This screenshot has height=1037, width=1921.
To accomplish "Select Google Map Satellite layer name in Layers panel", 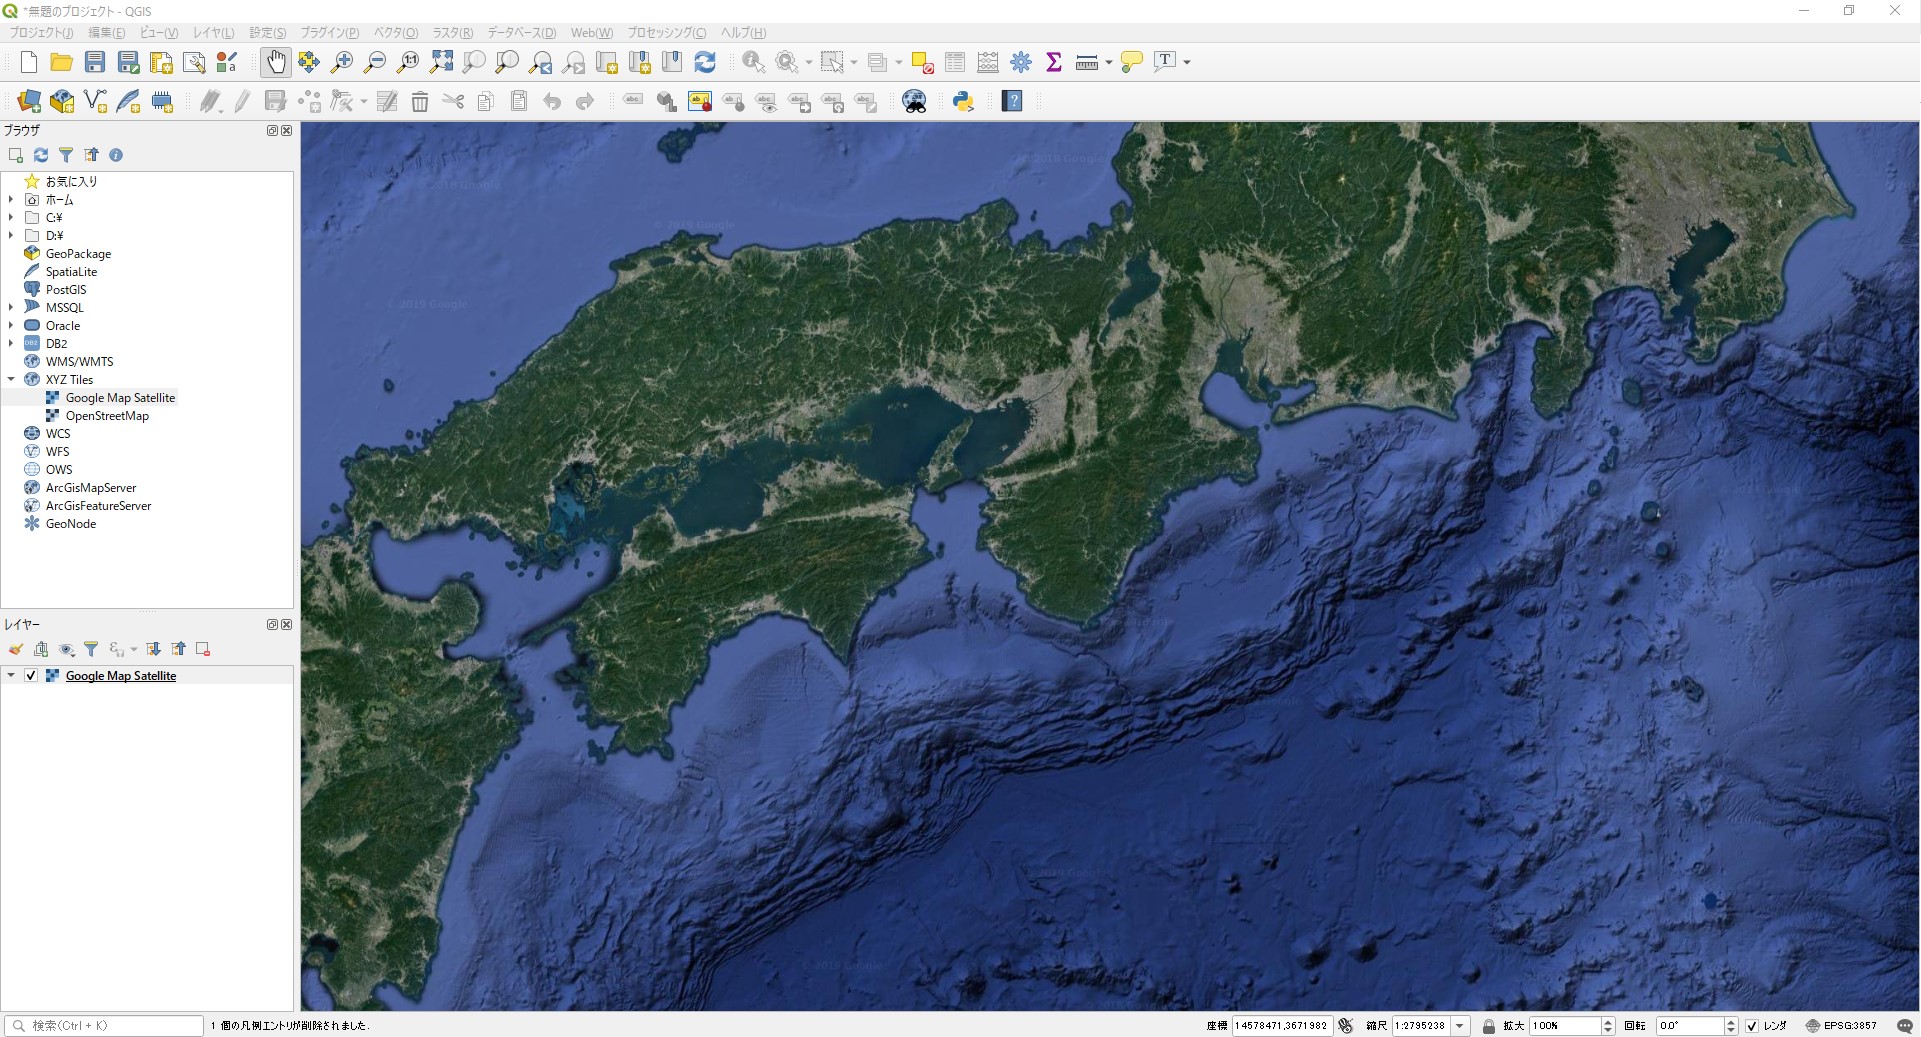I will 120,675.
